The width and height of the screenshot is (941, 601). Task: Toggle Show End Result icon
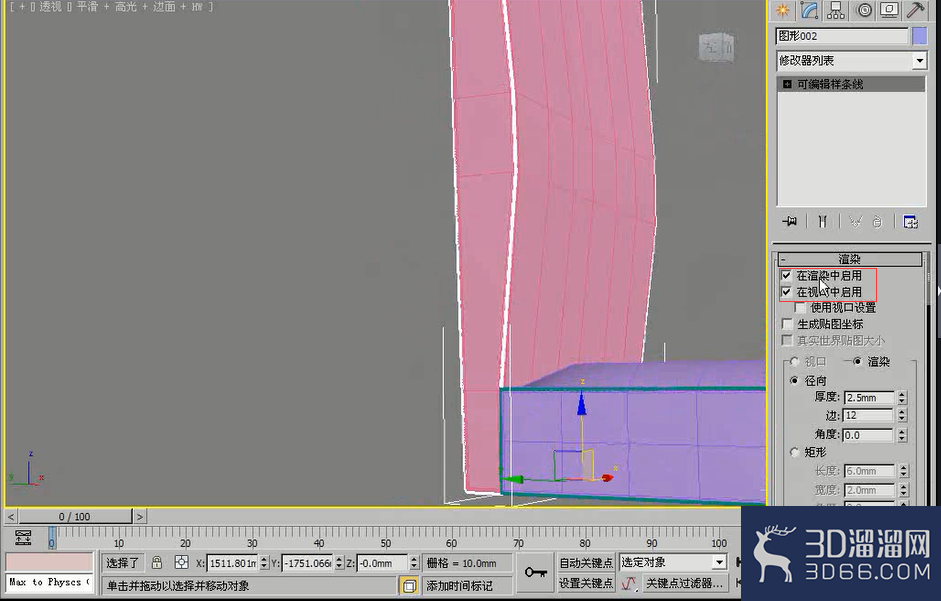point(822,222)
